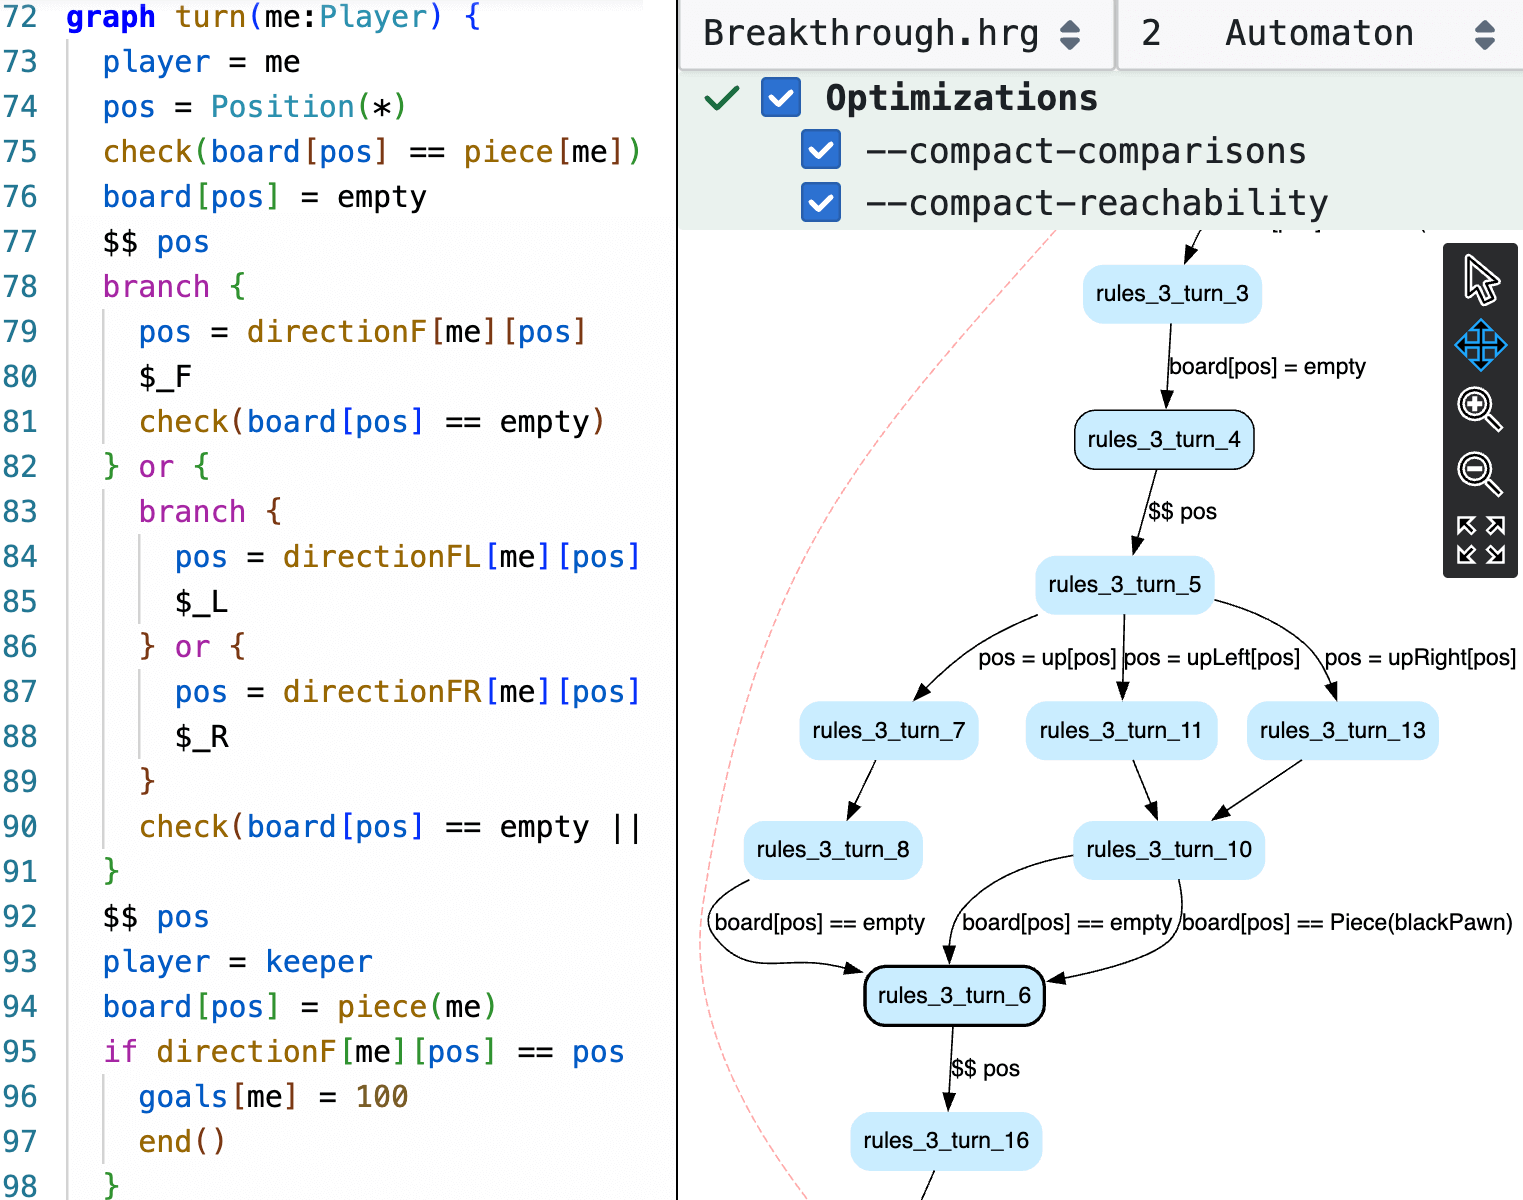Screen dimensions: 1523x1200
Task: Click the 'board[pos] = empty' edge label
Action: [1267, 367]
